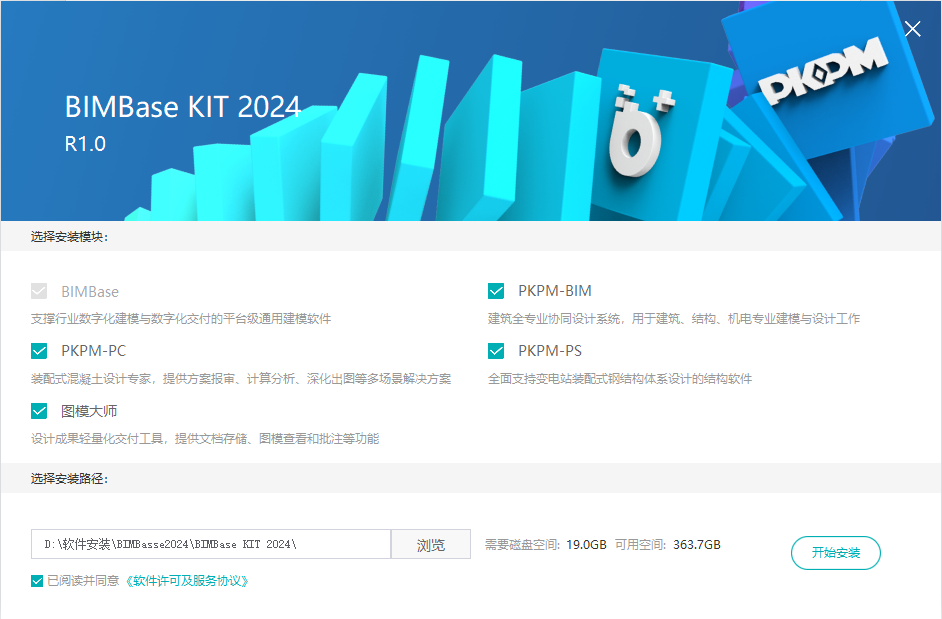Click the 设计成果轻量化交付工具 description text

205,439
